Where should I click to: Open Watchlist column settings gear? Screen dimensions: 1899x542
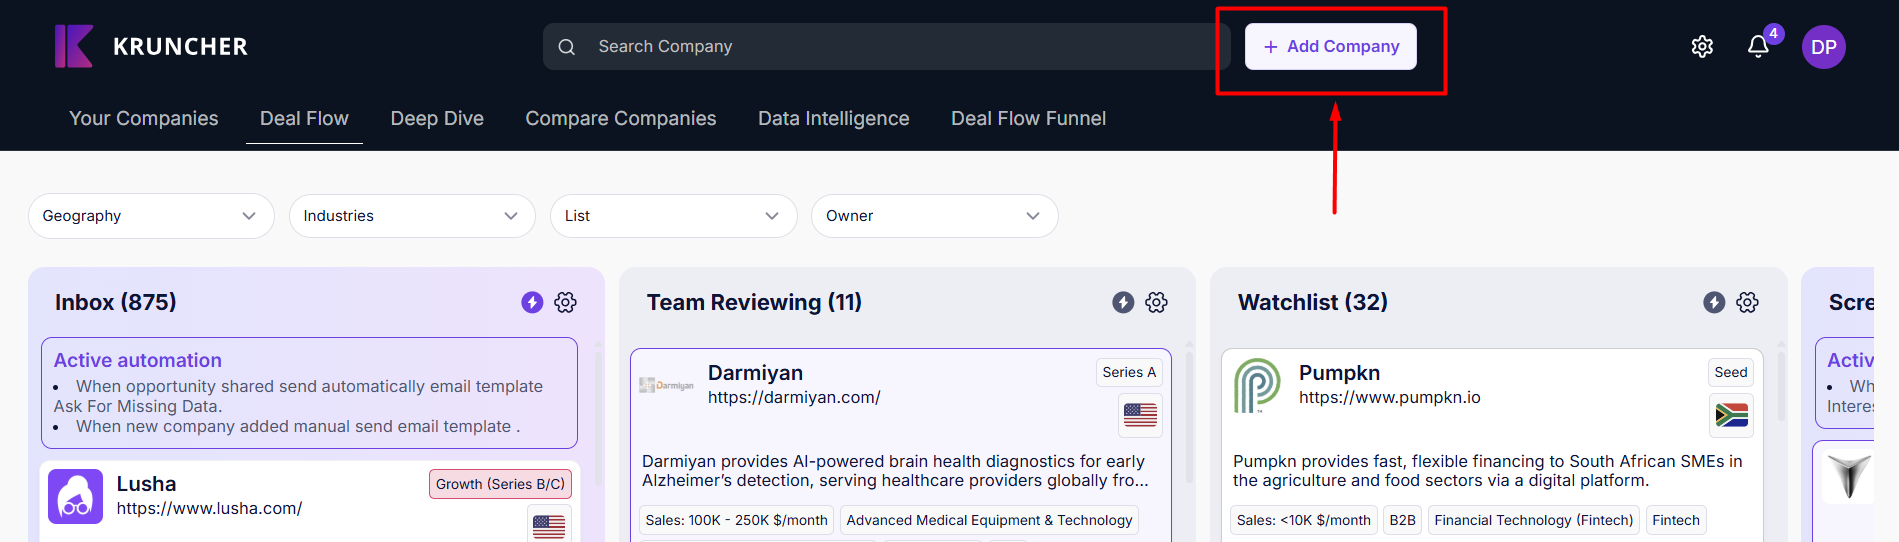1748,302
